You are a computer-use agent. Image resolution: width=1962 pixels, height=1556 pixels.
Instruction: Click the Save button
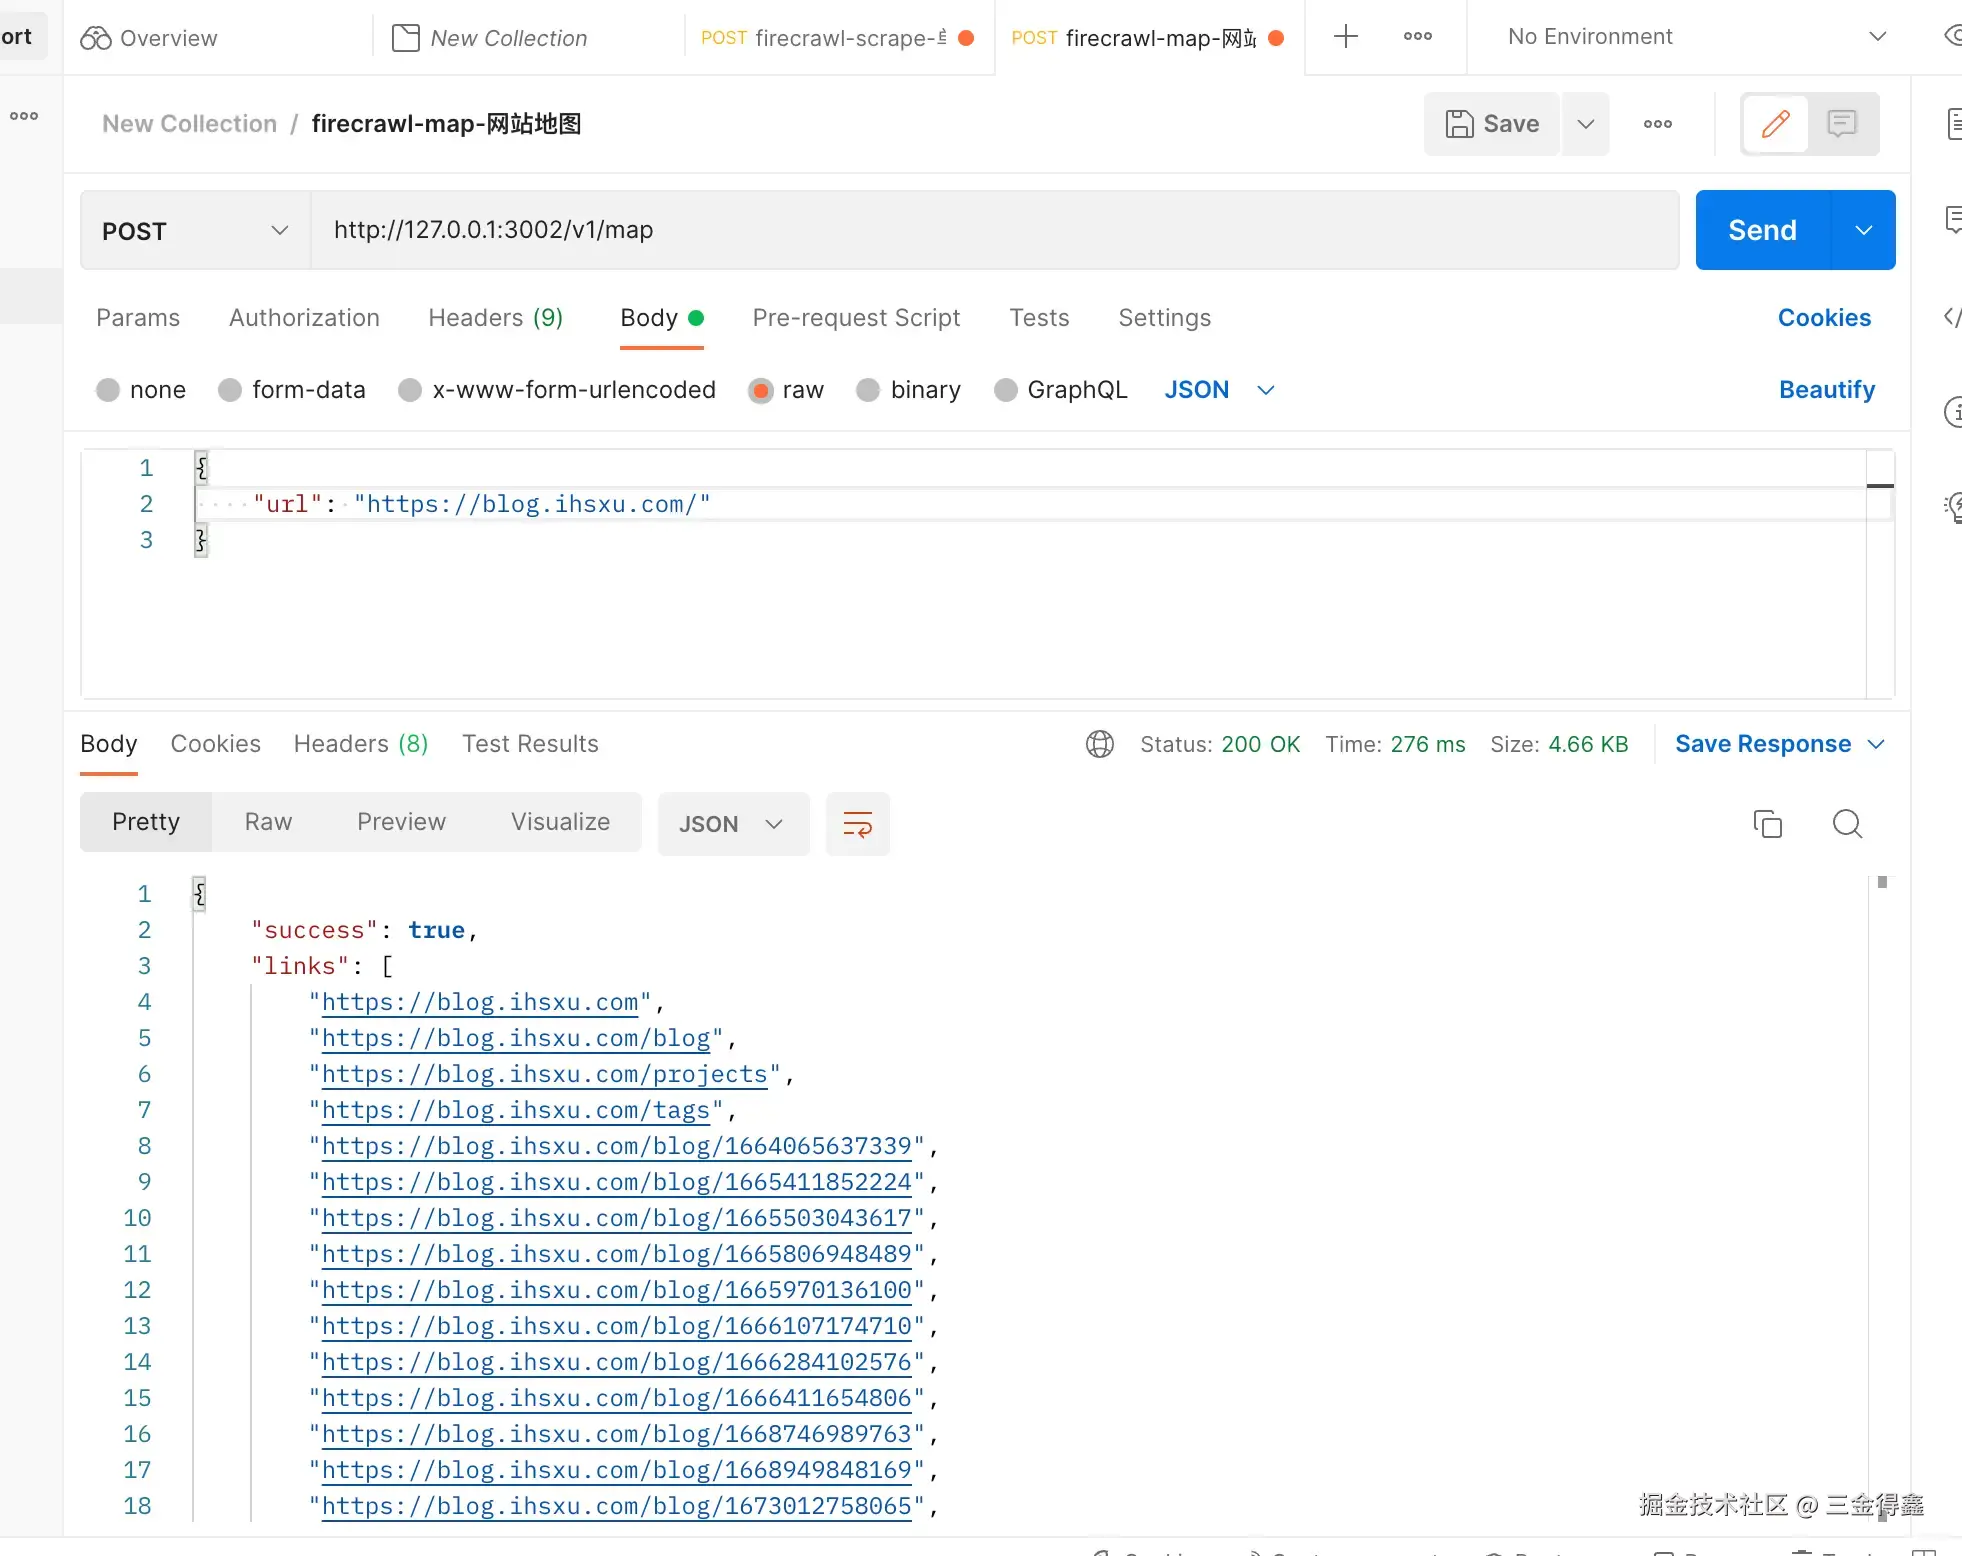pyautogui.click(x=1492, y=124)
